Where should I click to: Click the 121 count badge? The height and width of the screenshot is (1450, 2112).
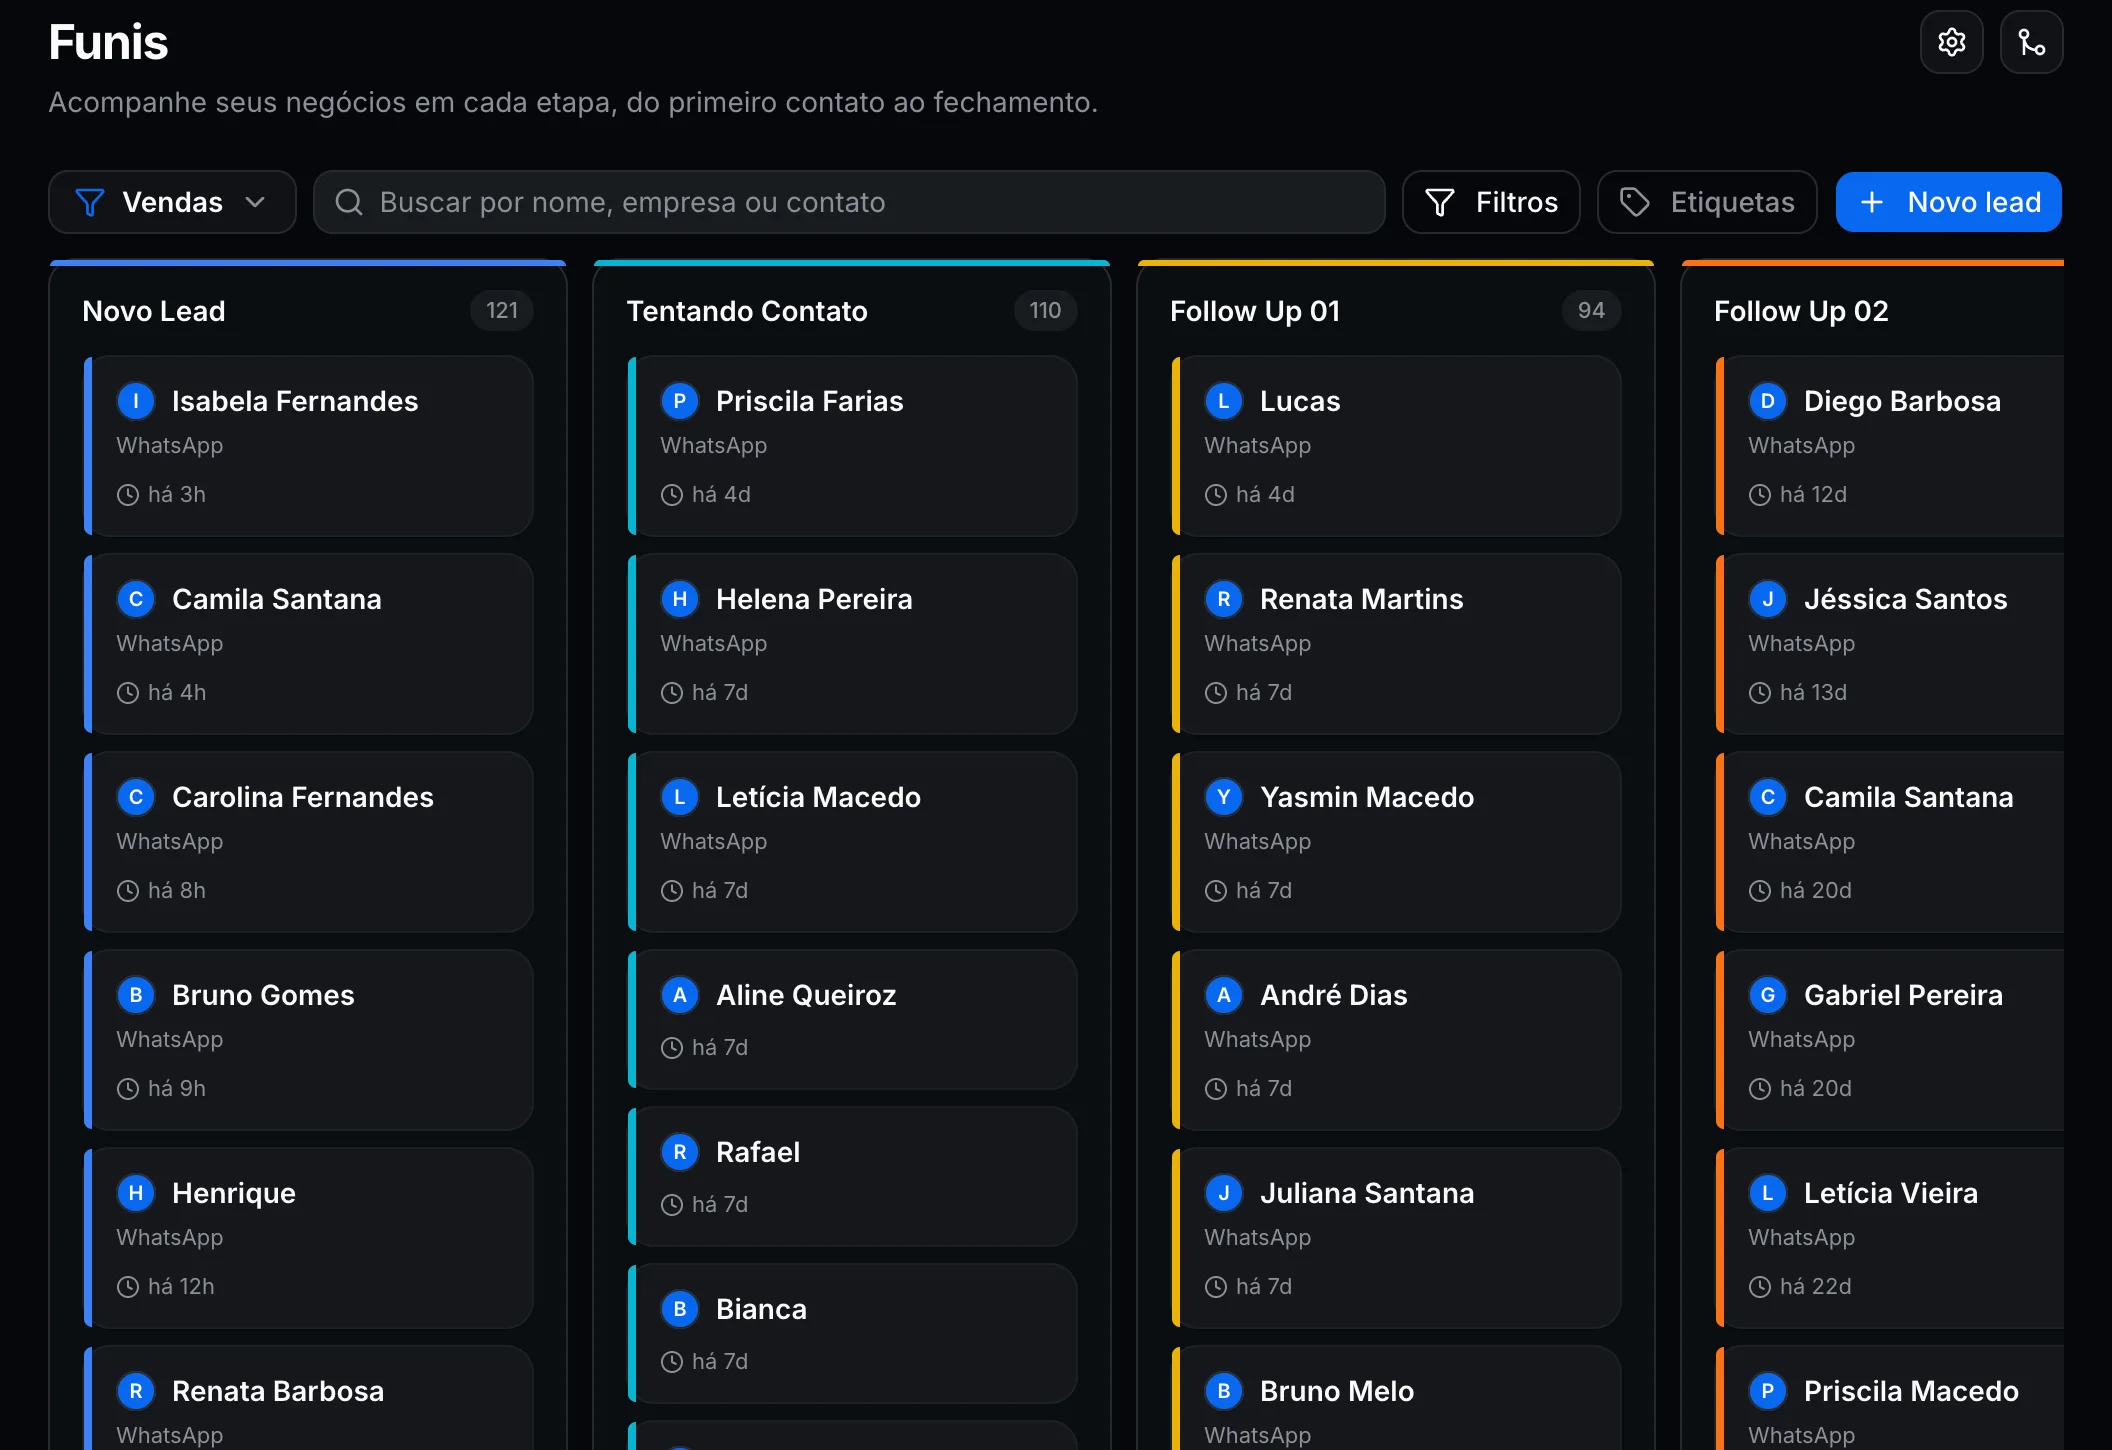502,310
